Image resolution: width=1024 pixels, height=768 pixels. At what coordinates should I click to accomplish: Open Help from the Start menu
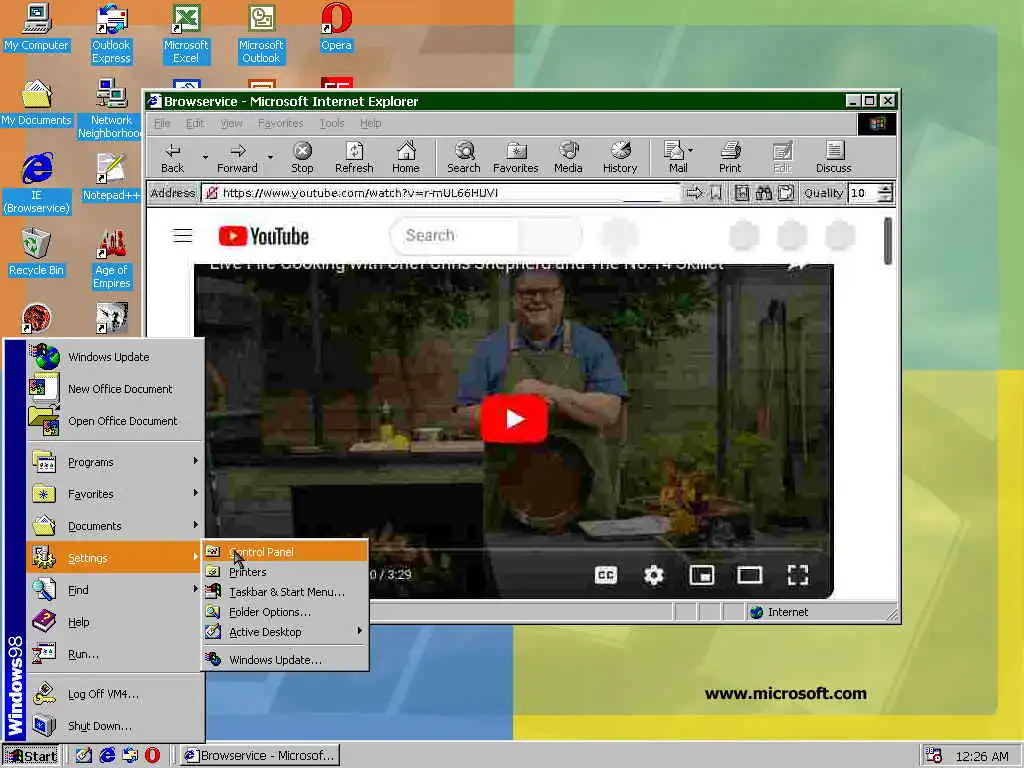[x=115, y=622]
